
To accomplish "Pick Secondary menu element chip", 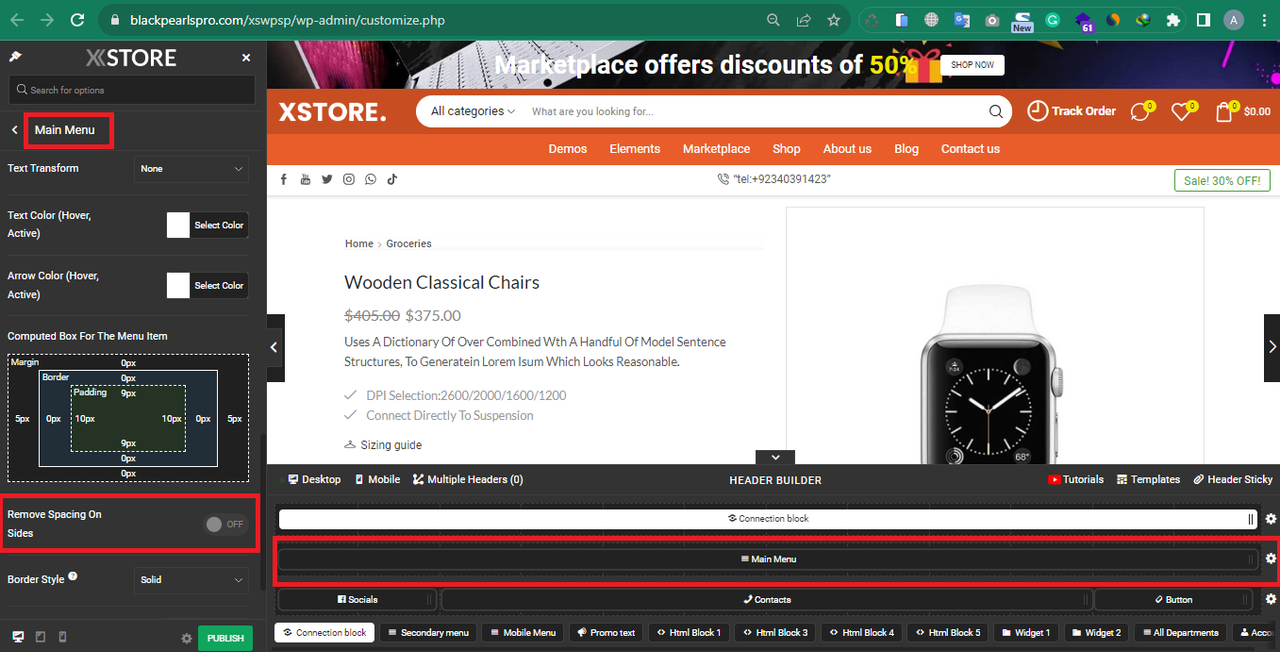I will coord(428,633).
